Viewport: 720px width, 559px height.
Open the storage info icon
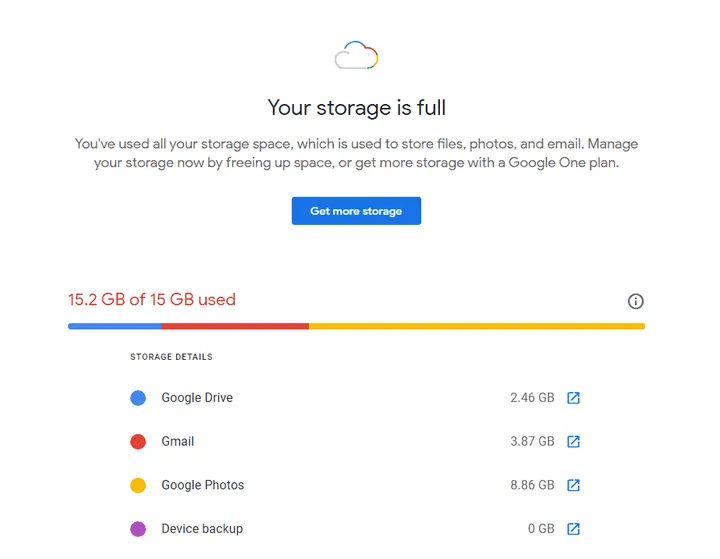point(635,301)
